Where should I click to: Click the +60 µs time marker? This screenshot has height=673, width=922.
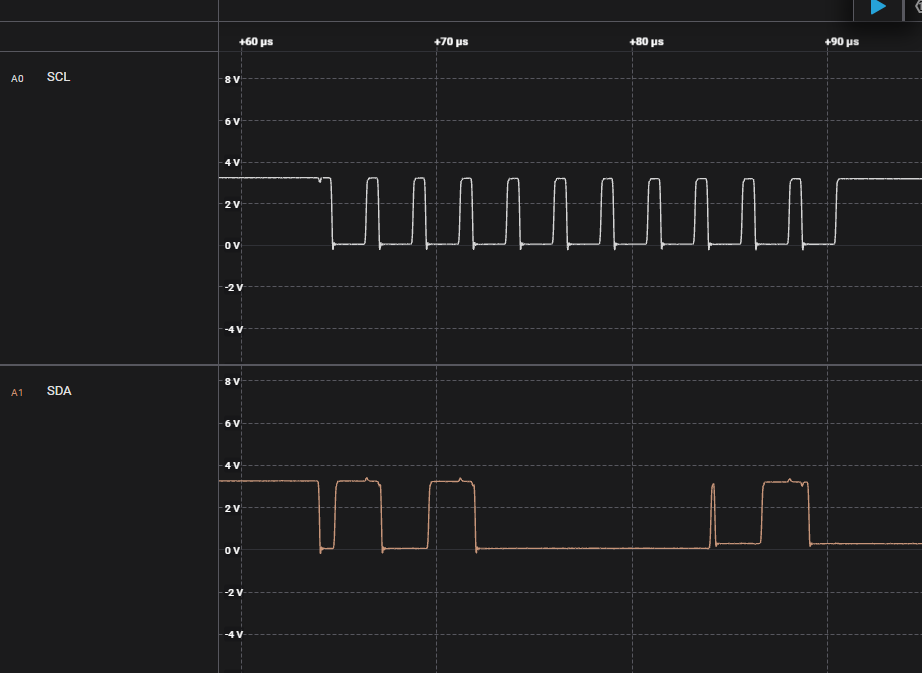[256, 42]
